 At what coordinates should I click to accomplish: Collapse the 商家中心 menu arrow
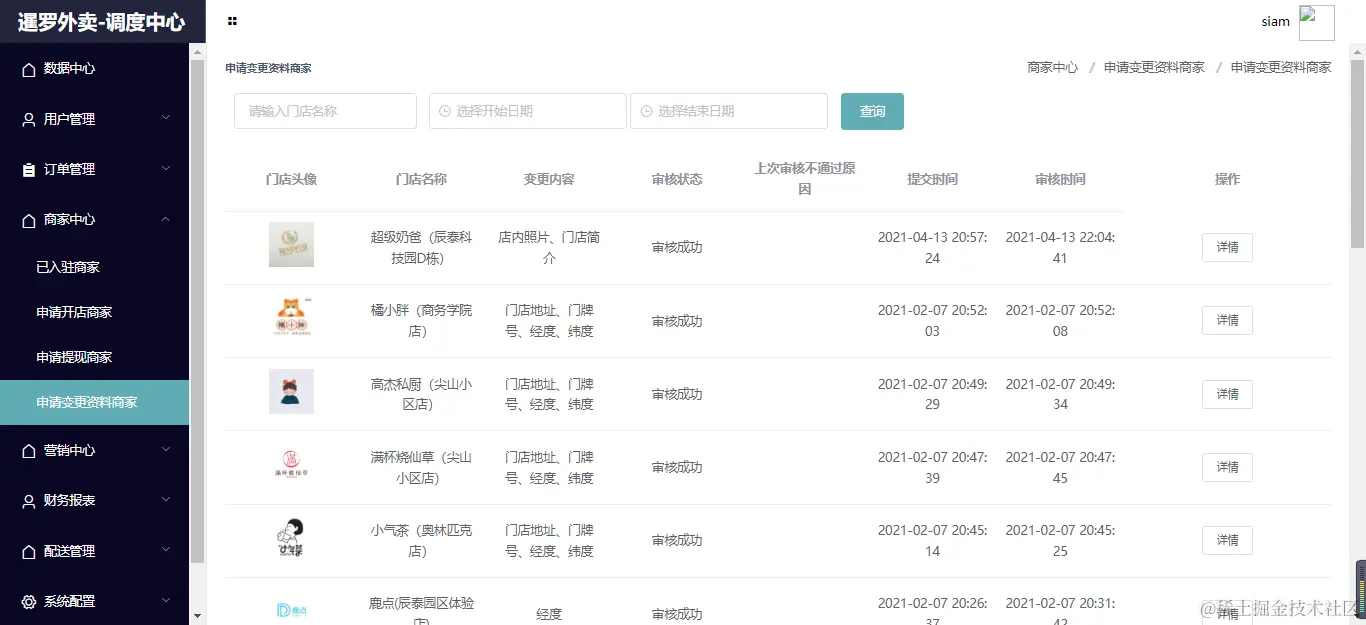[x=166, y=218]
